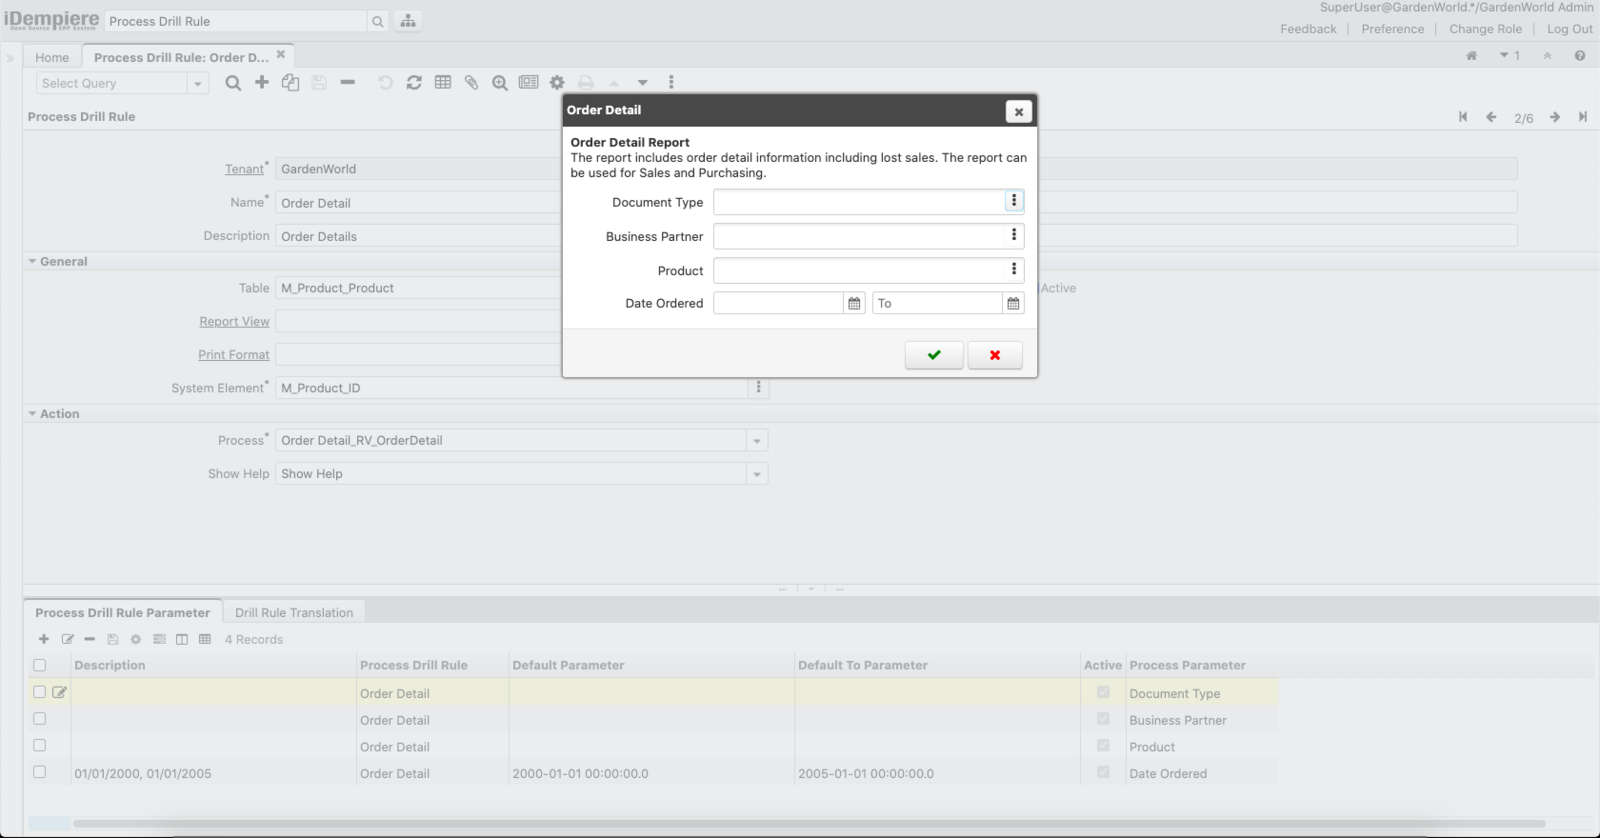Image resolution: width=1600 pixels, height=838 pixels.
Task: Click the Process gear icon in toolbar
Action: coord(557,83)
